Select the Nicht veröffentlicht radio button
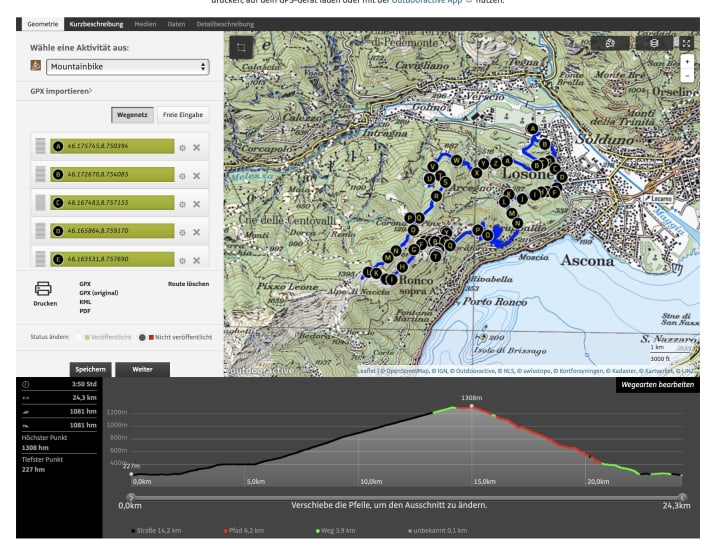Screen dimensions: 712x545 click(x=144, y=337)
